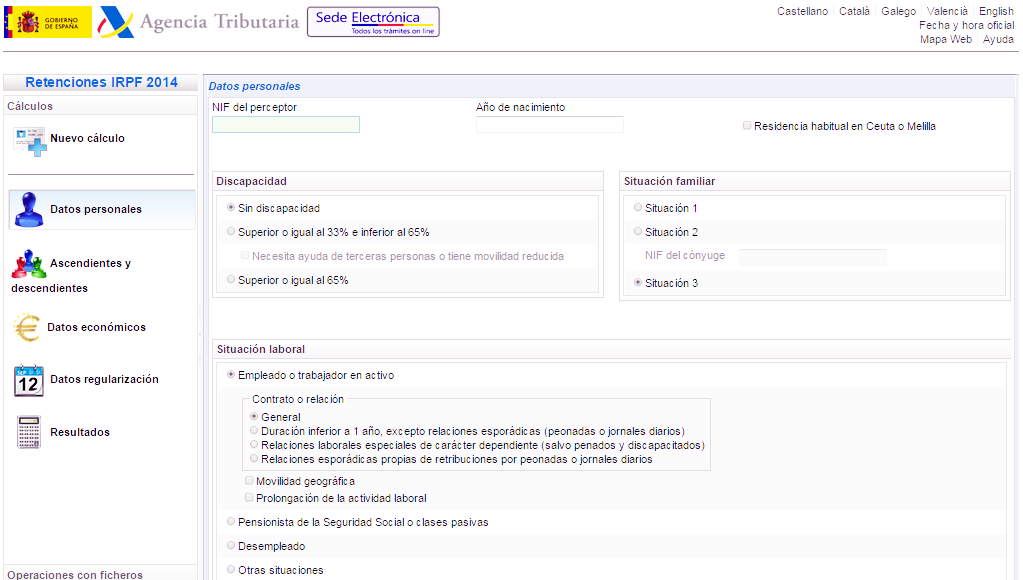Open the Datos regularización calendar icon

point(28,380)
